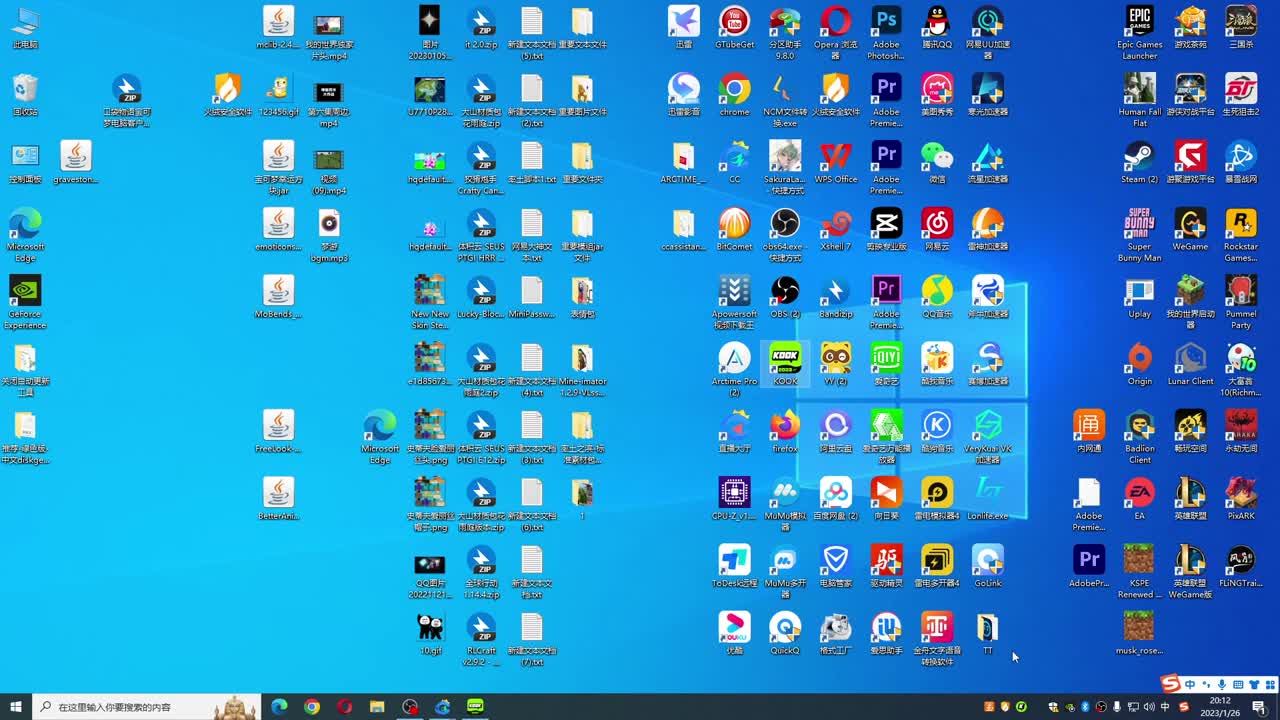Select the Recycle Bin (回收站) icon
Viewport: 1280px width, 720px height.
(25, 90)
